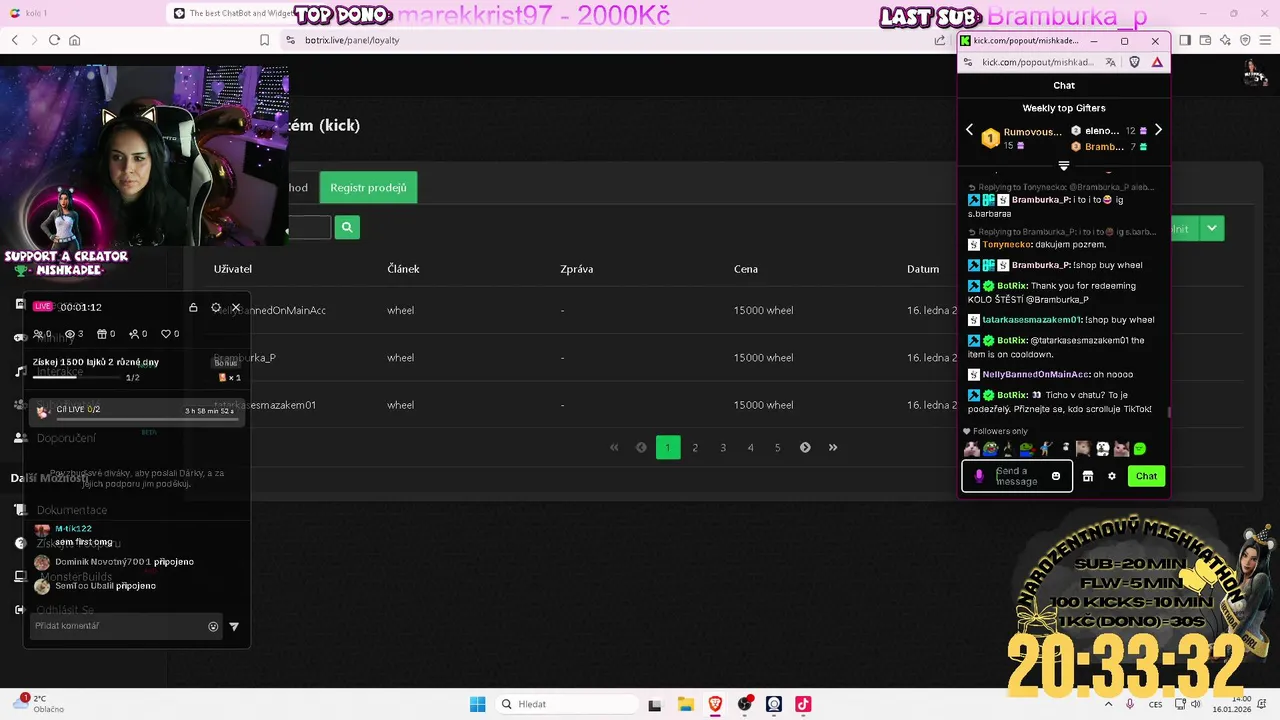The width and height of the screenshot is (1280, 720).
Task: Click Odhlásit Se in the sidebar
Action: (65, 610)
